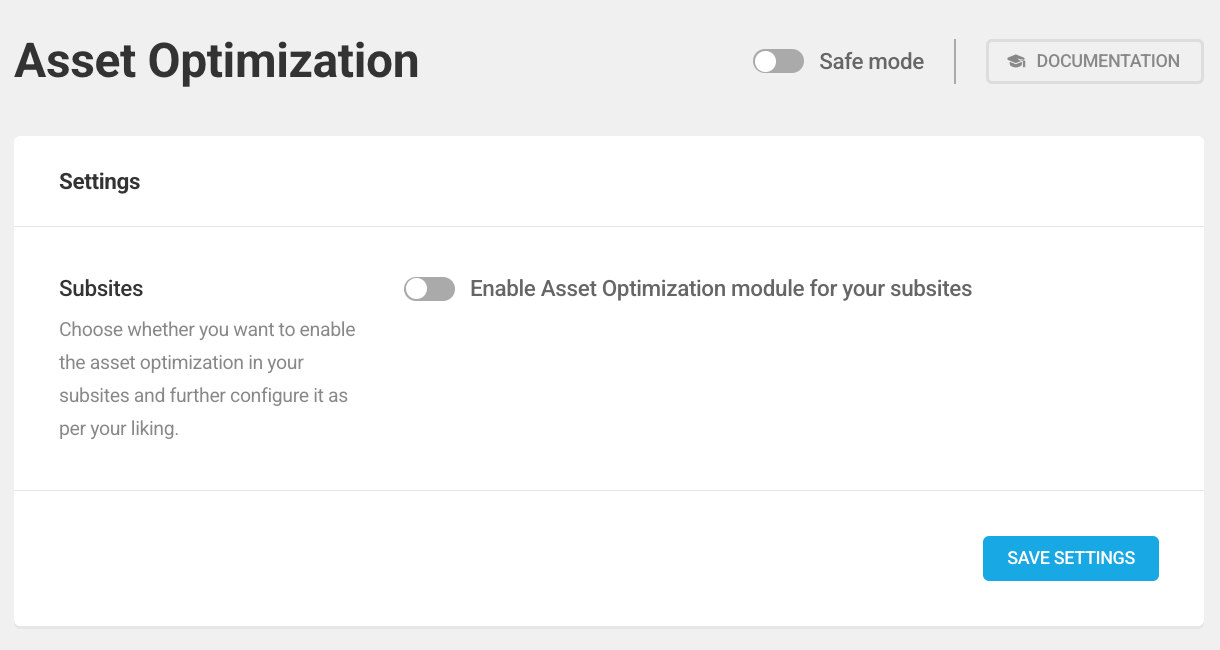Select the Settings section header
The width and height of the screenshot is (1220, 650).
click(99, 181)
